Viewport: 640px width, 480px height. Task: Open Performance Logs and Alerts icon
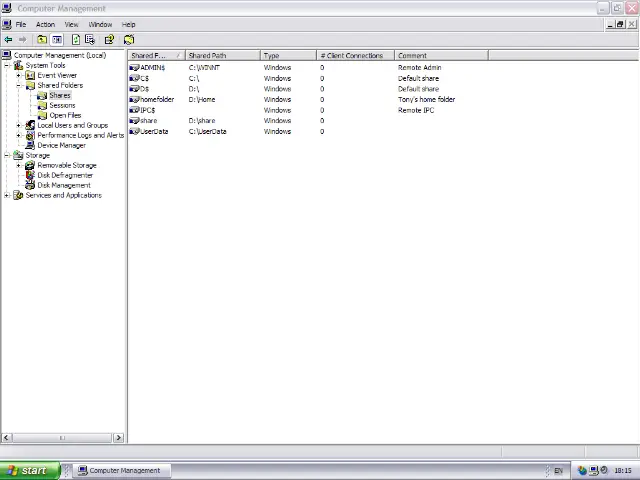[x=30, y=135]
